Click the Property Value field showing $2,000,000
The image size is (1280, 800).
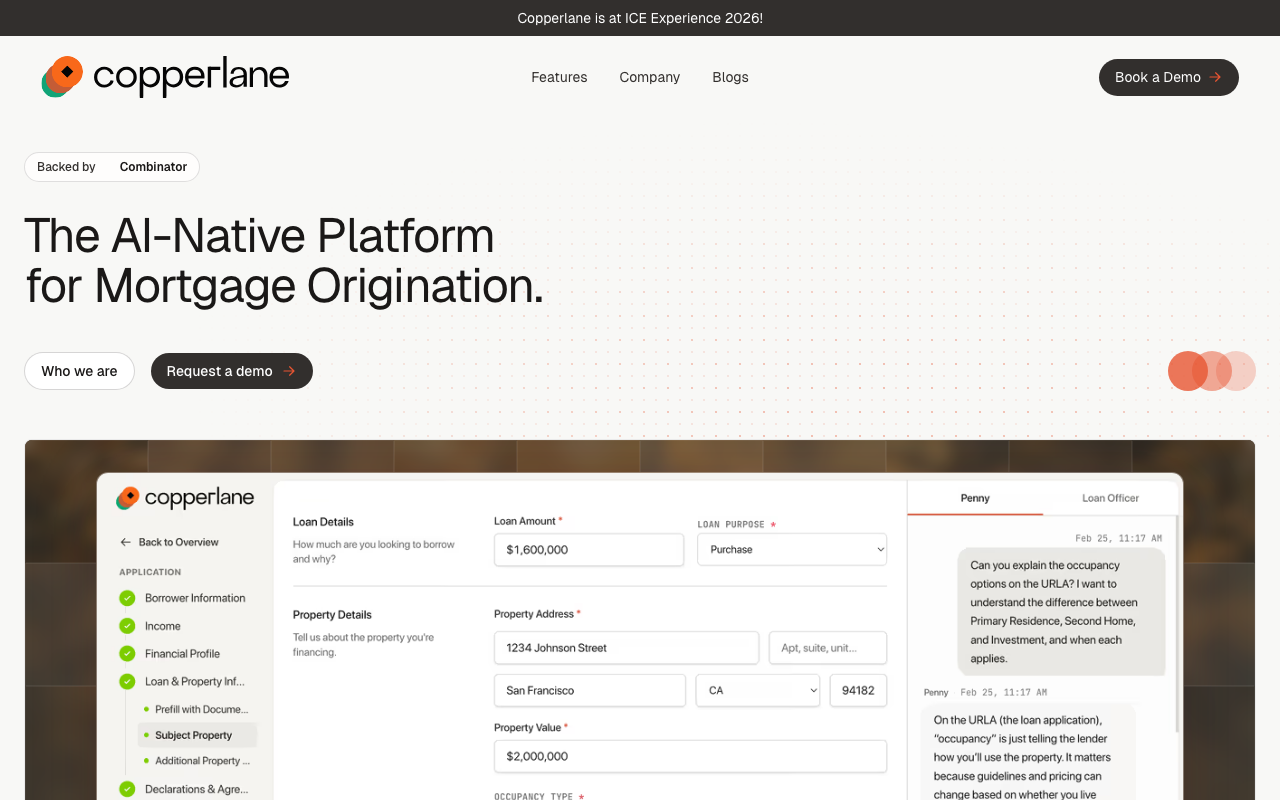pos(690,757)
